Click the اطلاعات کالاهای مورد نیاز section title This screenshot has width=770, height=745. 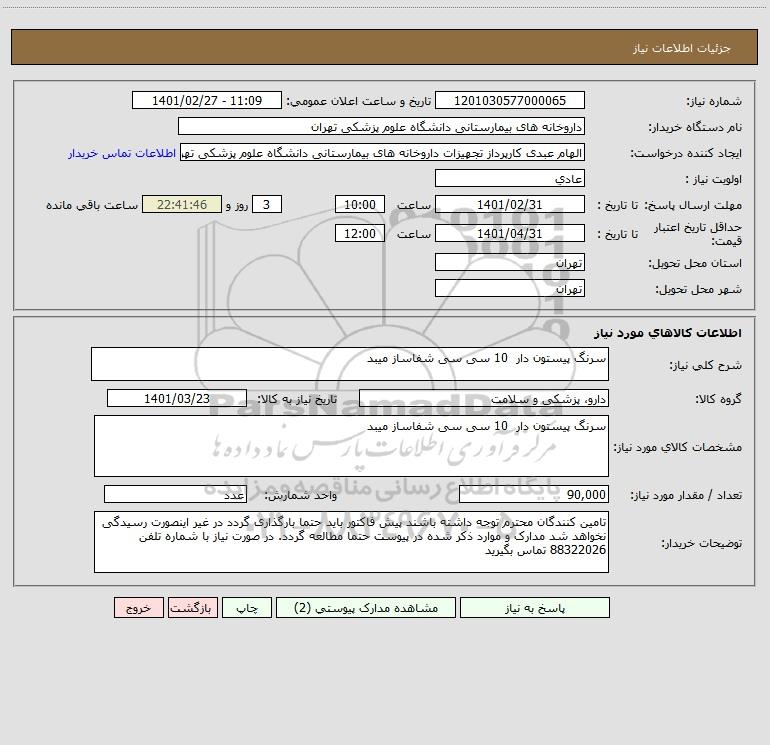click(667, 333)
